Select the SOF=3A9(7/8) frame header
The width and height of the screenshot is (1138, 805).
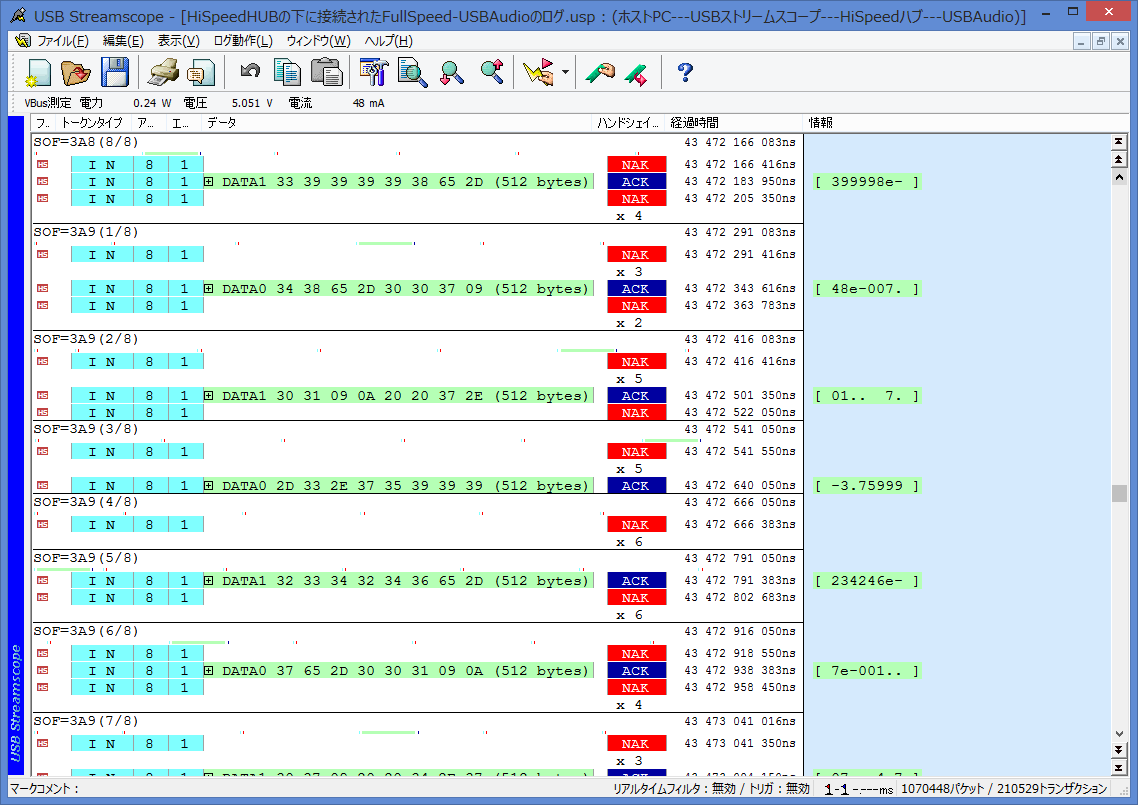coord(86,722)
